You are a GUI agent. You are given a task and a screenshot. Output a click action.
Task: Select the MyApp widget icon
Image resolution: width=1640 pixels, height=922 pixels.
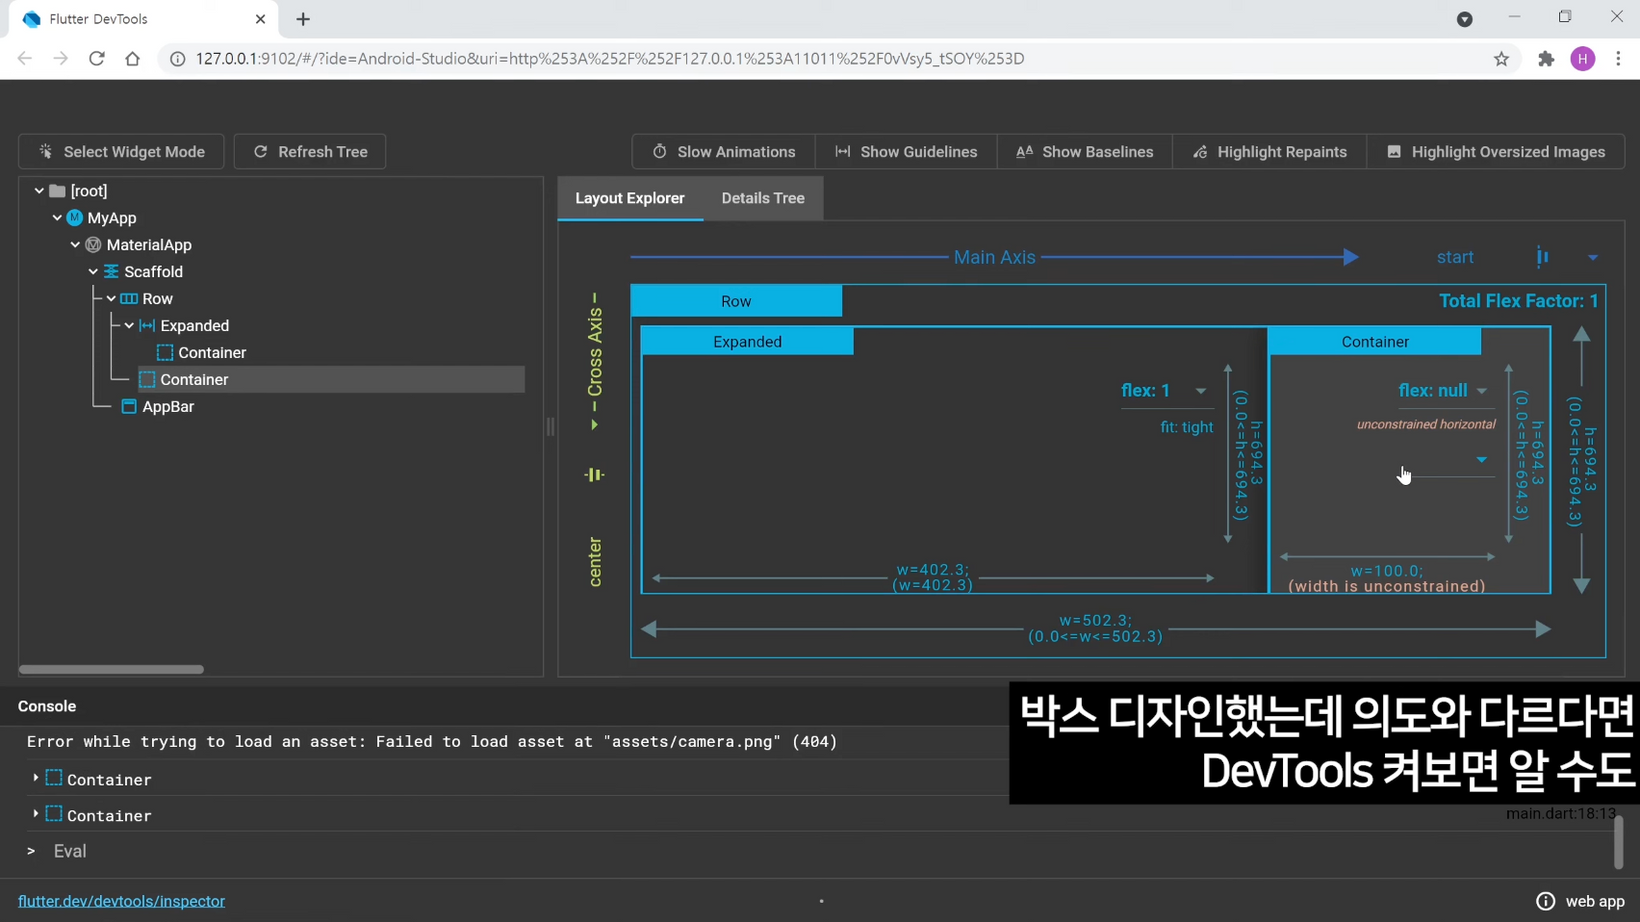pos(75,218)
